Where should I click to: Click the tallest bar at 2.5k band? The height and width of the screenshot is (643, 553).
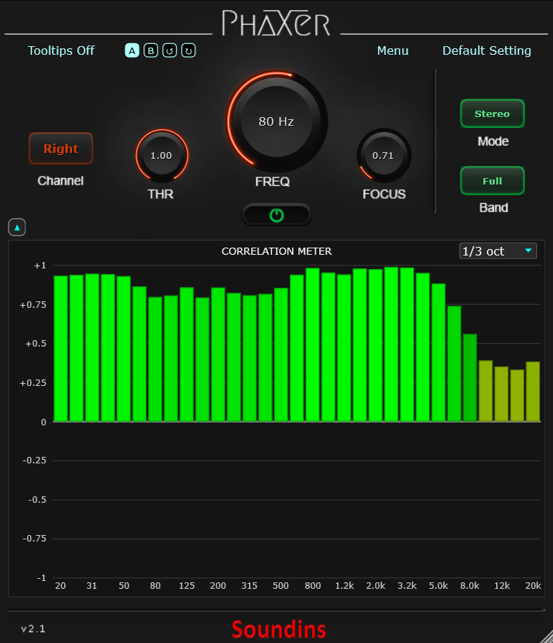(x=391, y=344)
